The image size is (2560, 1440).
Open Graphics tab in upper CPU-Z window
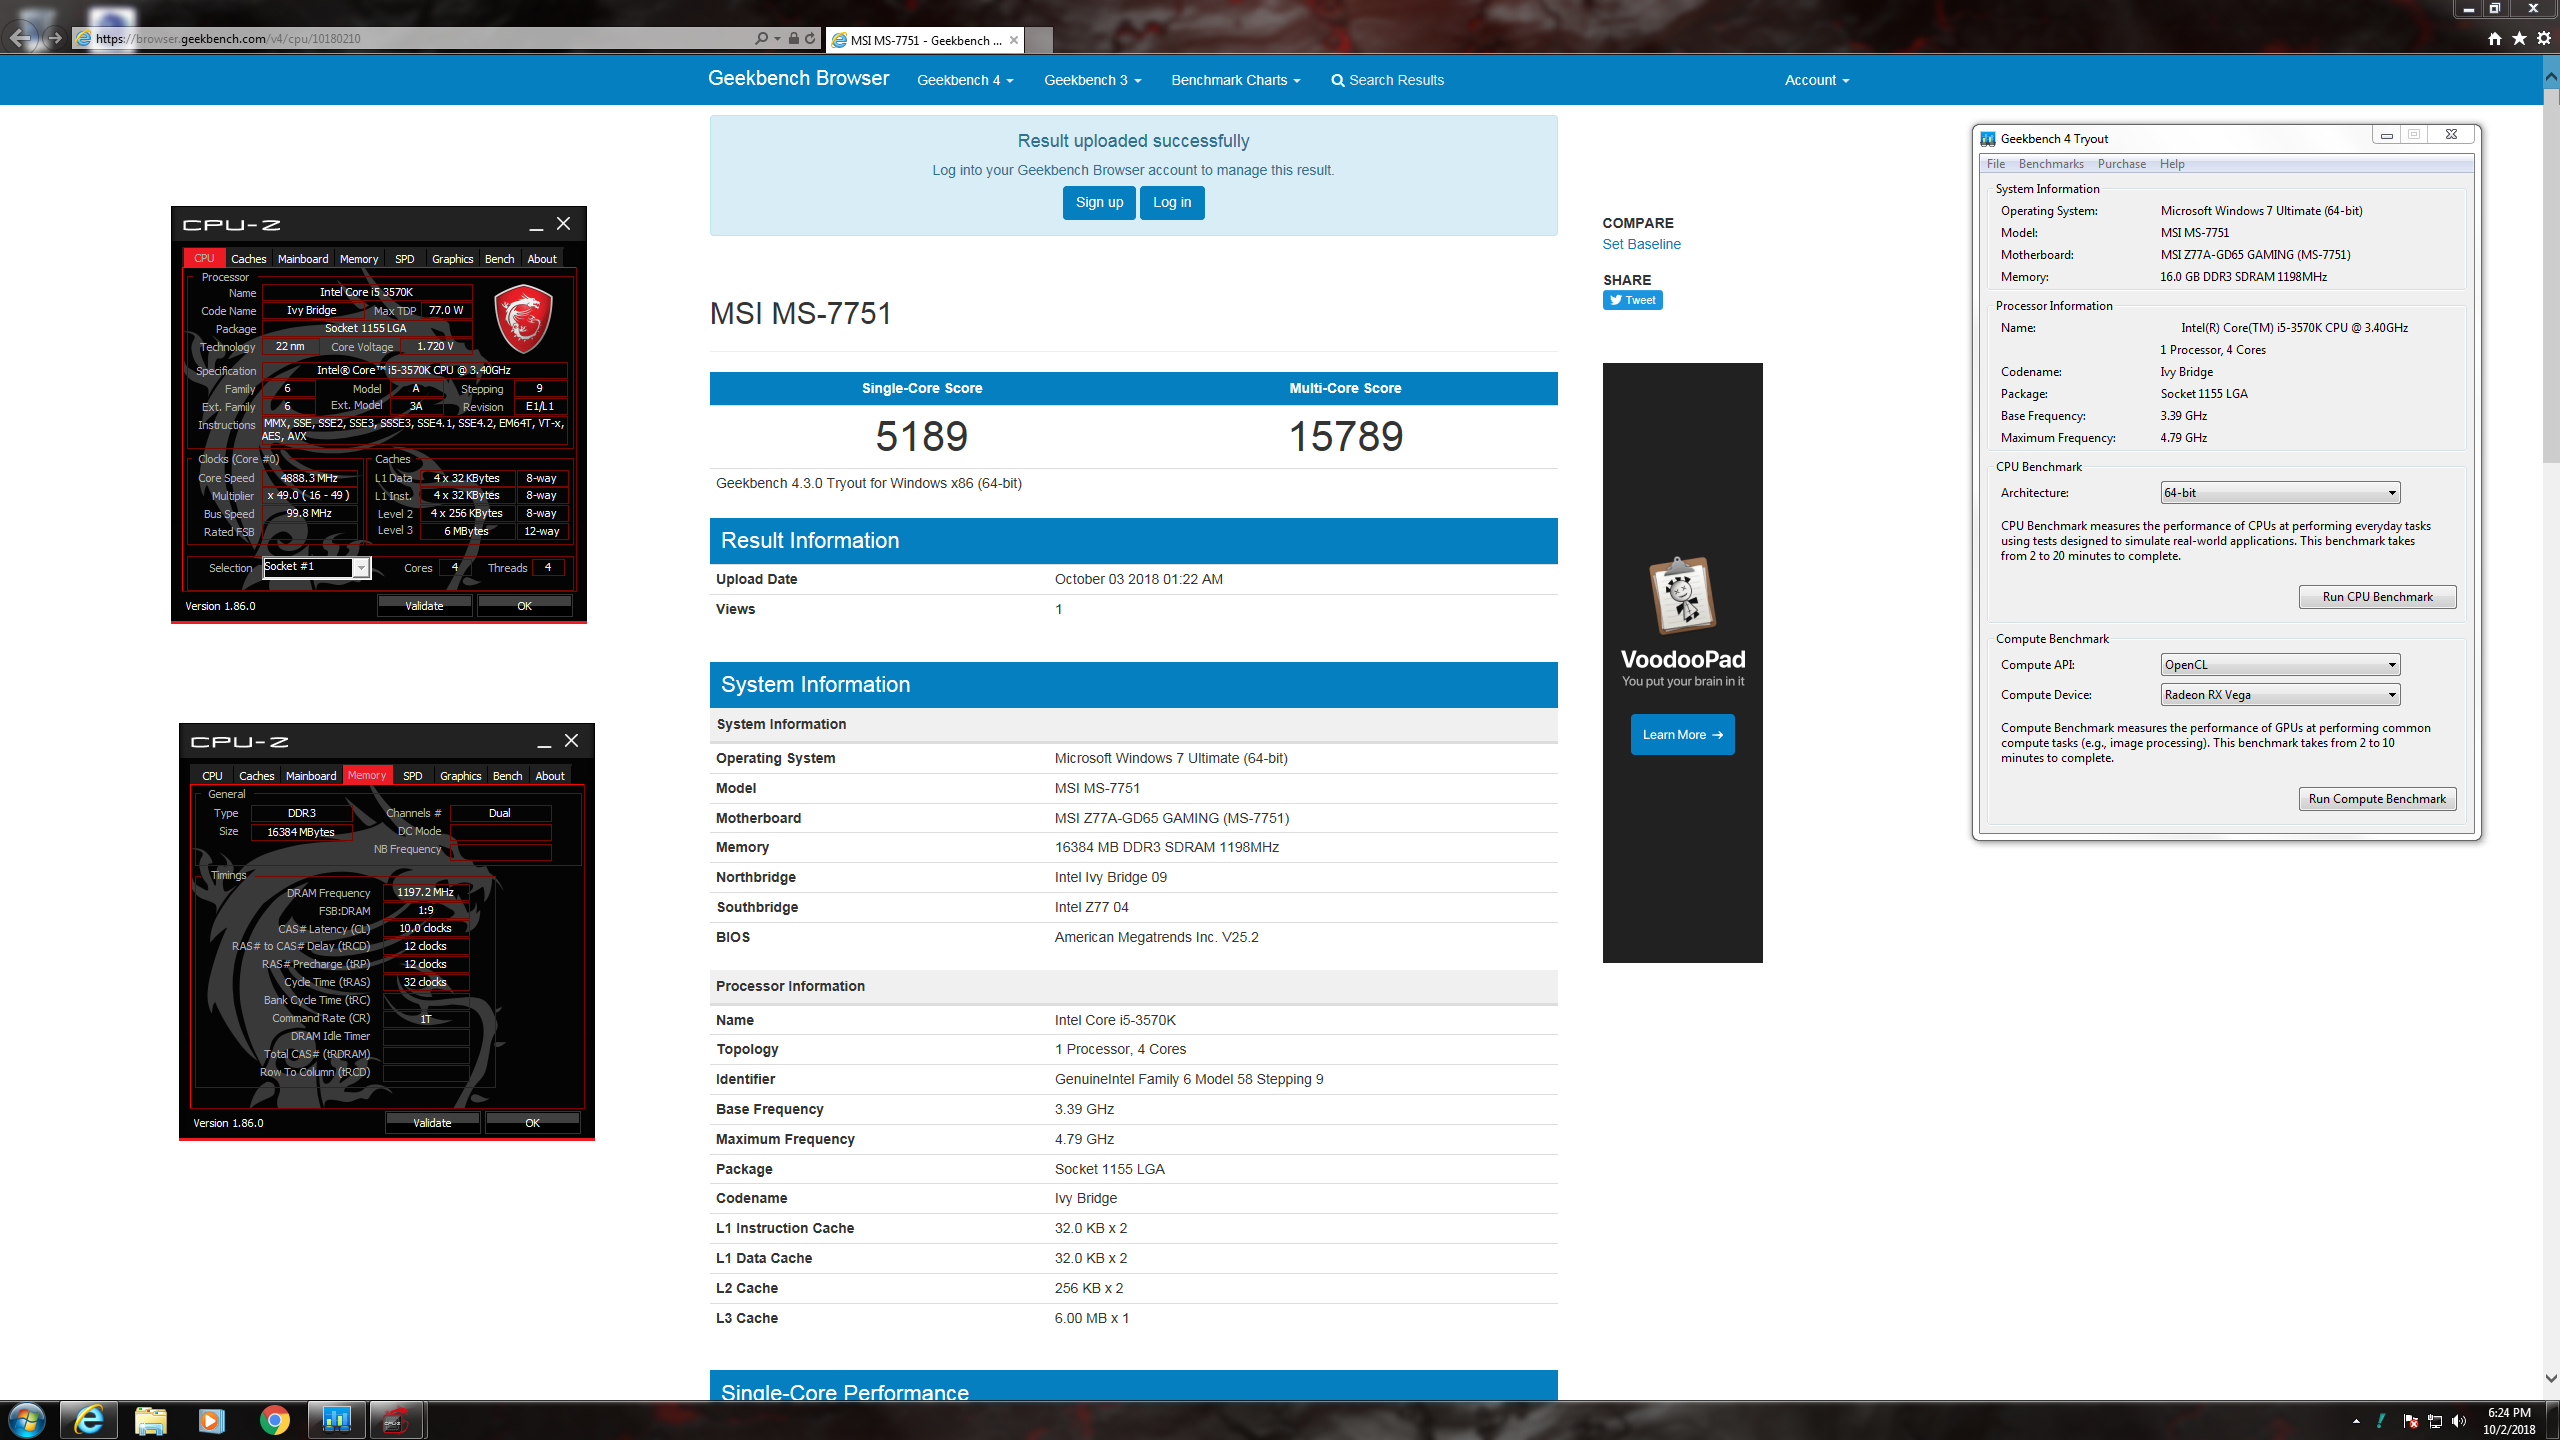coord(452,259)
